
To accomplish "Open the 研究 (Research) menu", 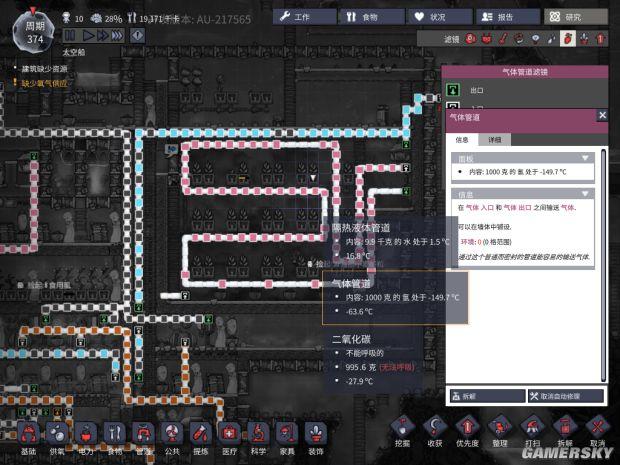I will click(576, 17).
